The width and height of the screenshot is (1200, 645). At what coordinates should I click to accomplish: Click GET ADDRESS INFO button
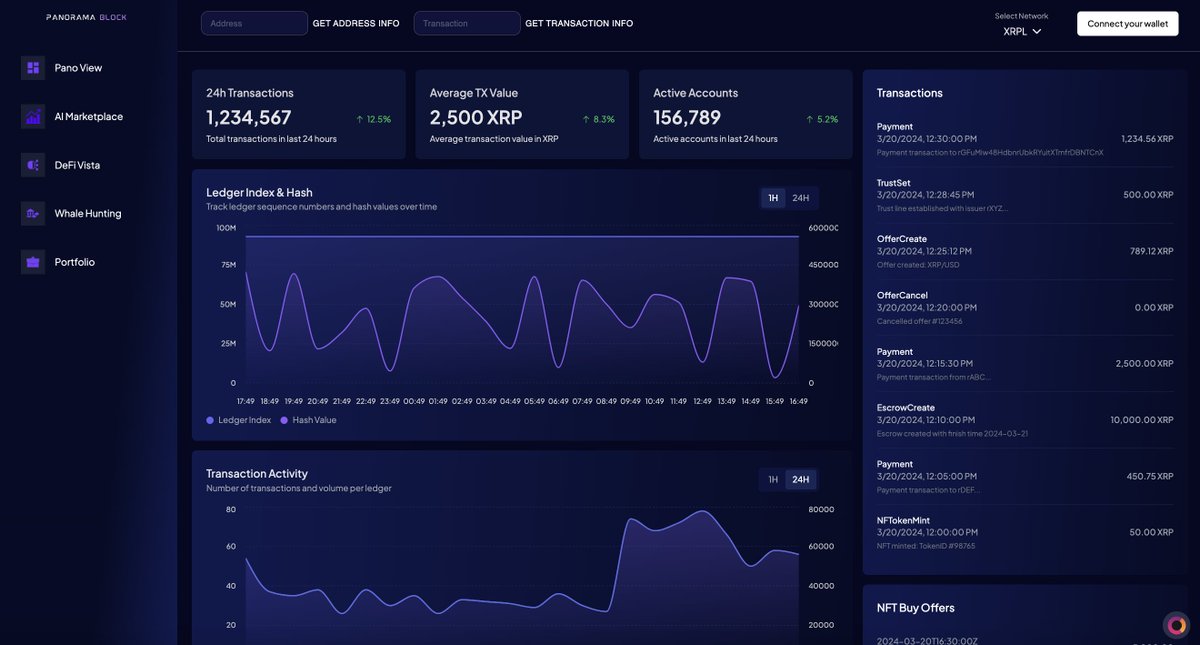356,23
